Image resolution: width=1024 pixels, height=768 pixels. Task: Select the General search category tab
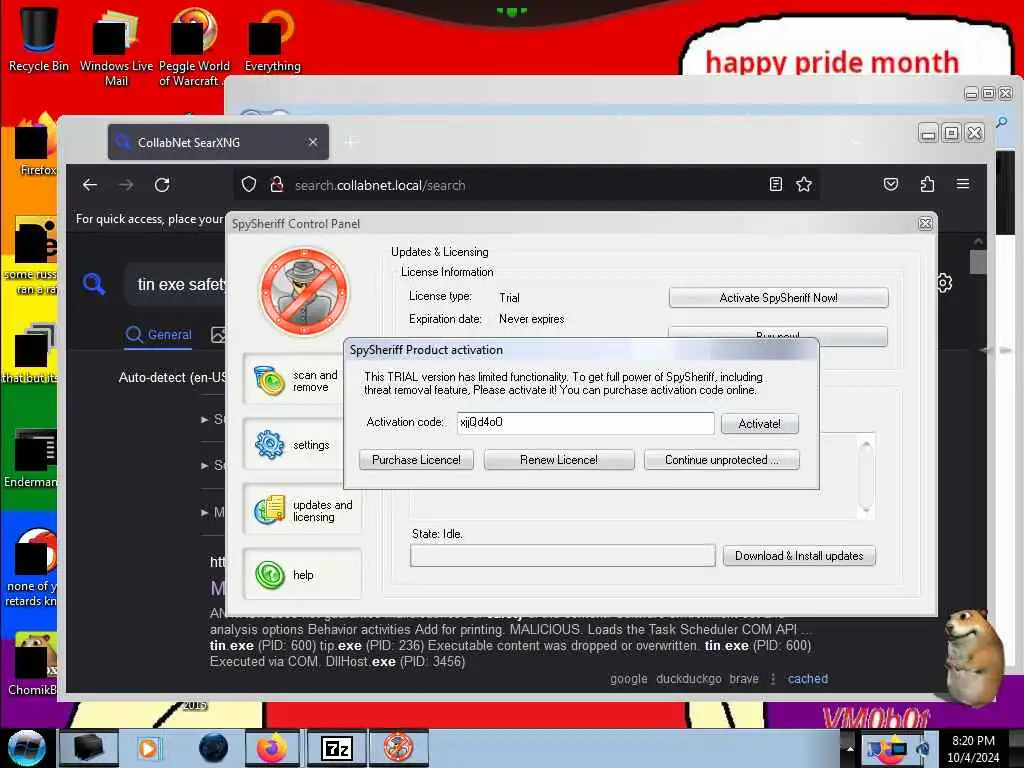click(159, 335)
